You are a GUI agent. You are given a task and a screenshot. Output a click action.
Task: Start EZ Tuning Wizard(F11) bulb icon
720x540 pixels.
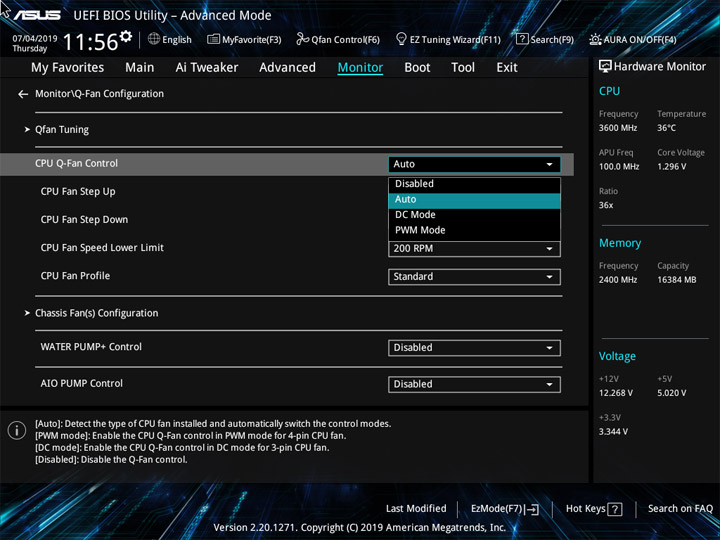click(x=401, y=39)
